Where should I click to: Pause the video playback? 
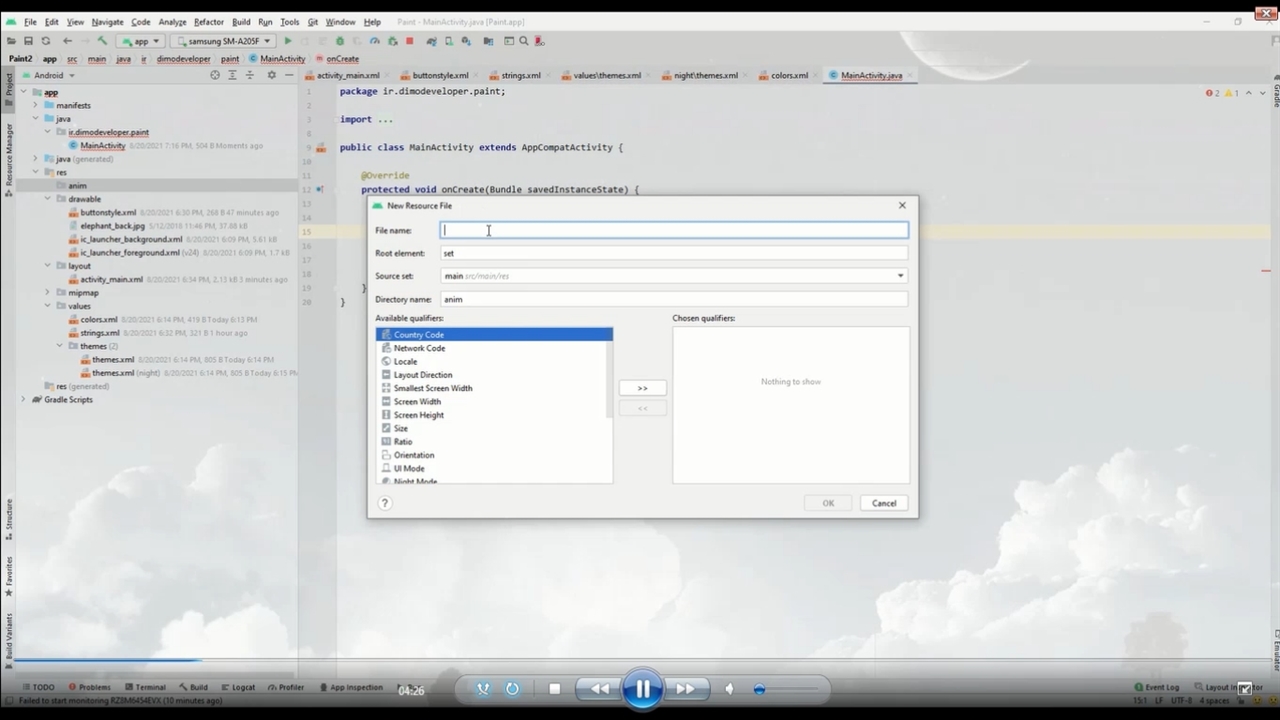pos(642,689)
